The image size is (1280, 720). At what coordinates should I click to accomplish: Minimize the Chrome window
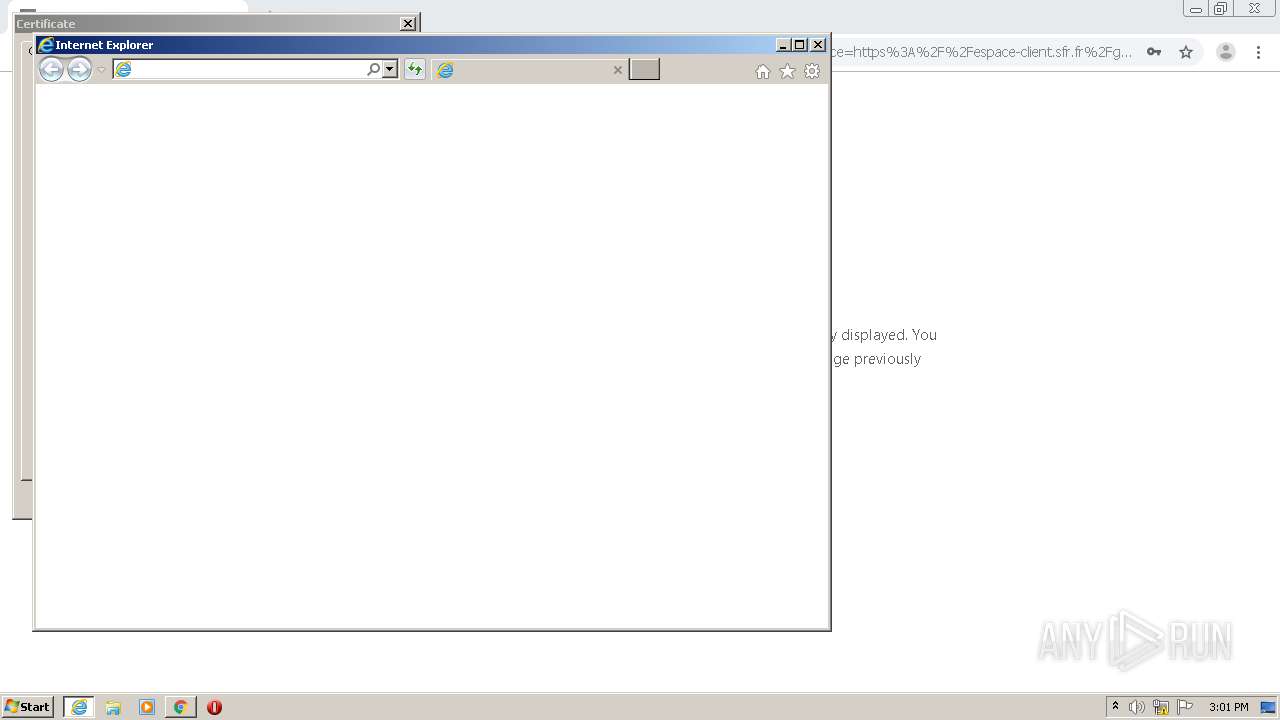point(1196,9)
